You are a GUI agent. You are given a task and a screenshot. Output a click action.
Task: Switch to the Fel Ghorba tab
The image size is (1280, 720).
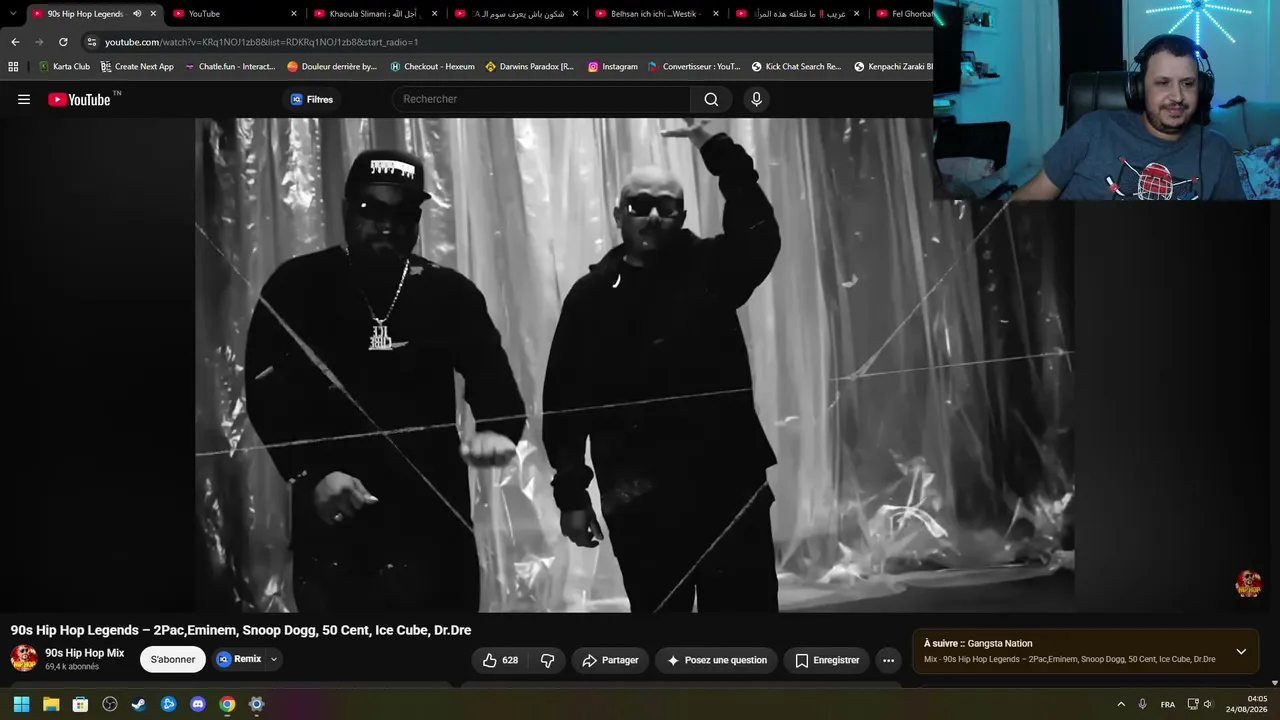904,14
